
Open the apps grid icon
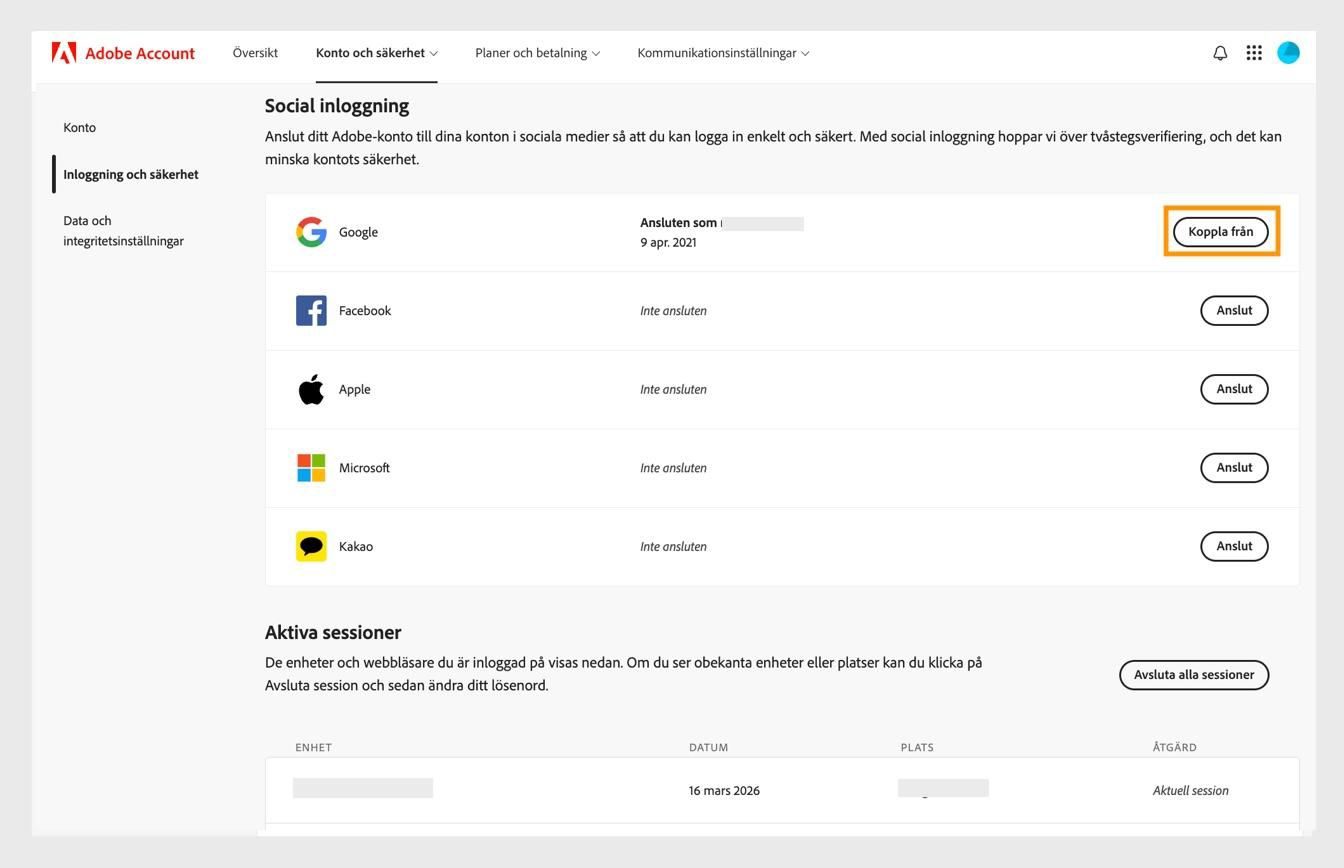pyautogui.click(x=1253, y=53)
